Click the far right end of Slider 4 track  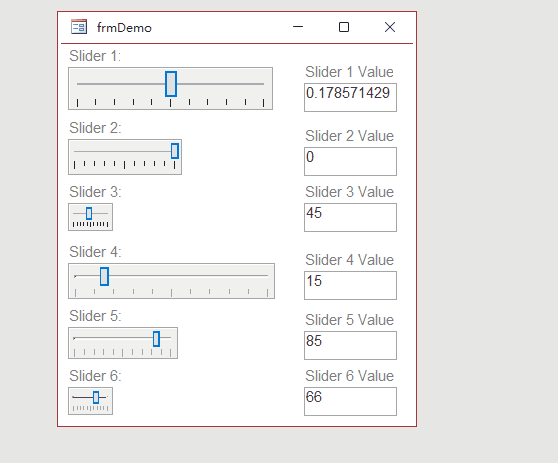pos(266,275)
